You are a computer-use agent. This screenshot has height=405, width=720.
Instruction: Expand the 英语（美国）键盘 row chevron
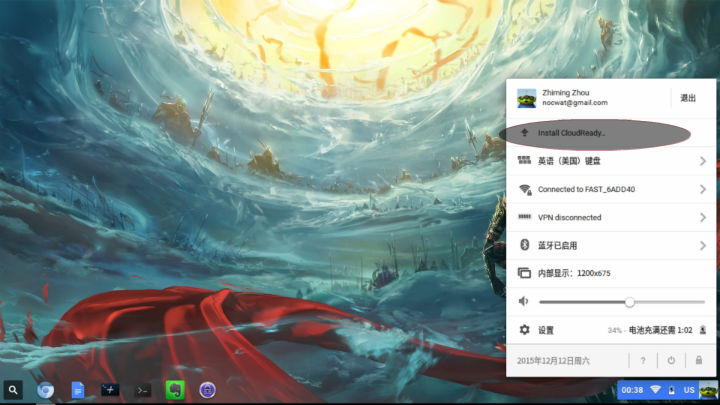coord(703,161)
